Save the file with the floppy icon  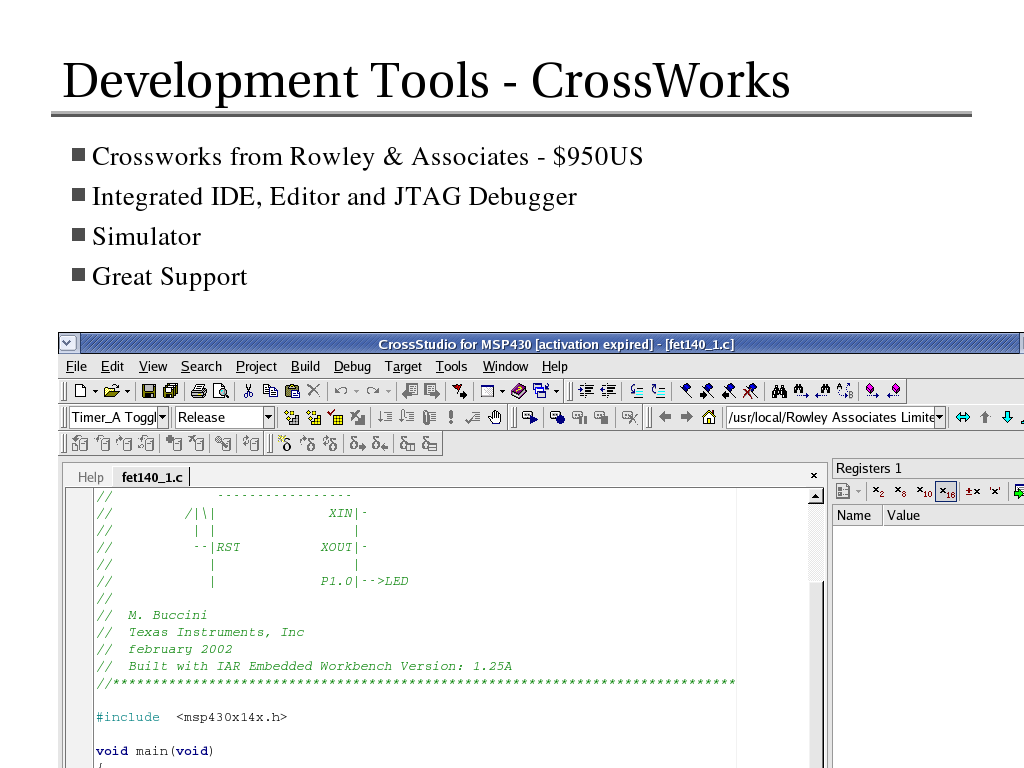coord(149,391)
